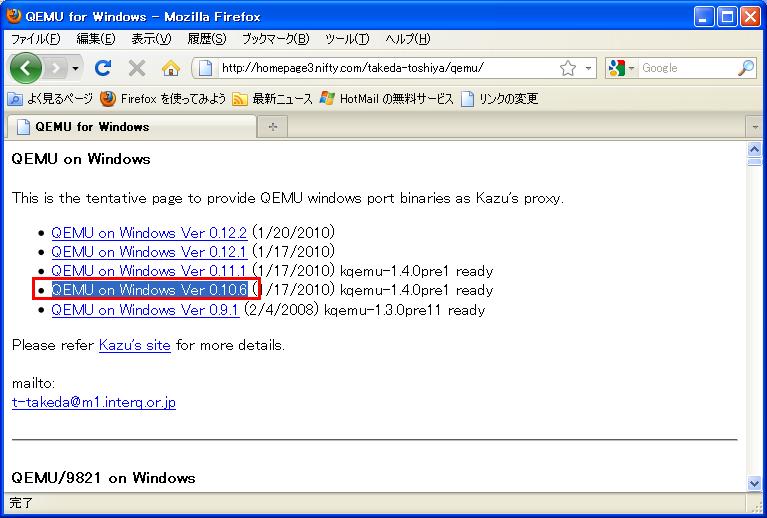
Task: Open the Google search engine selector
Action: (621, 68)
